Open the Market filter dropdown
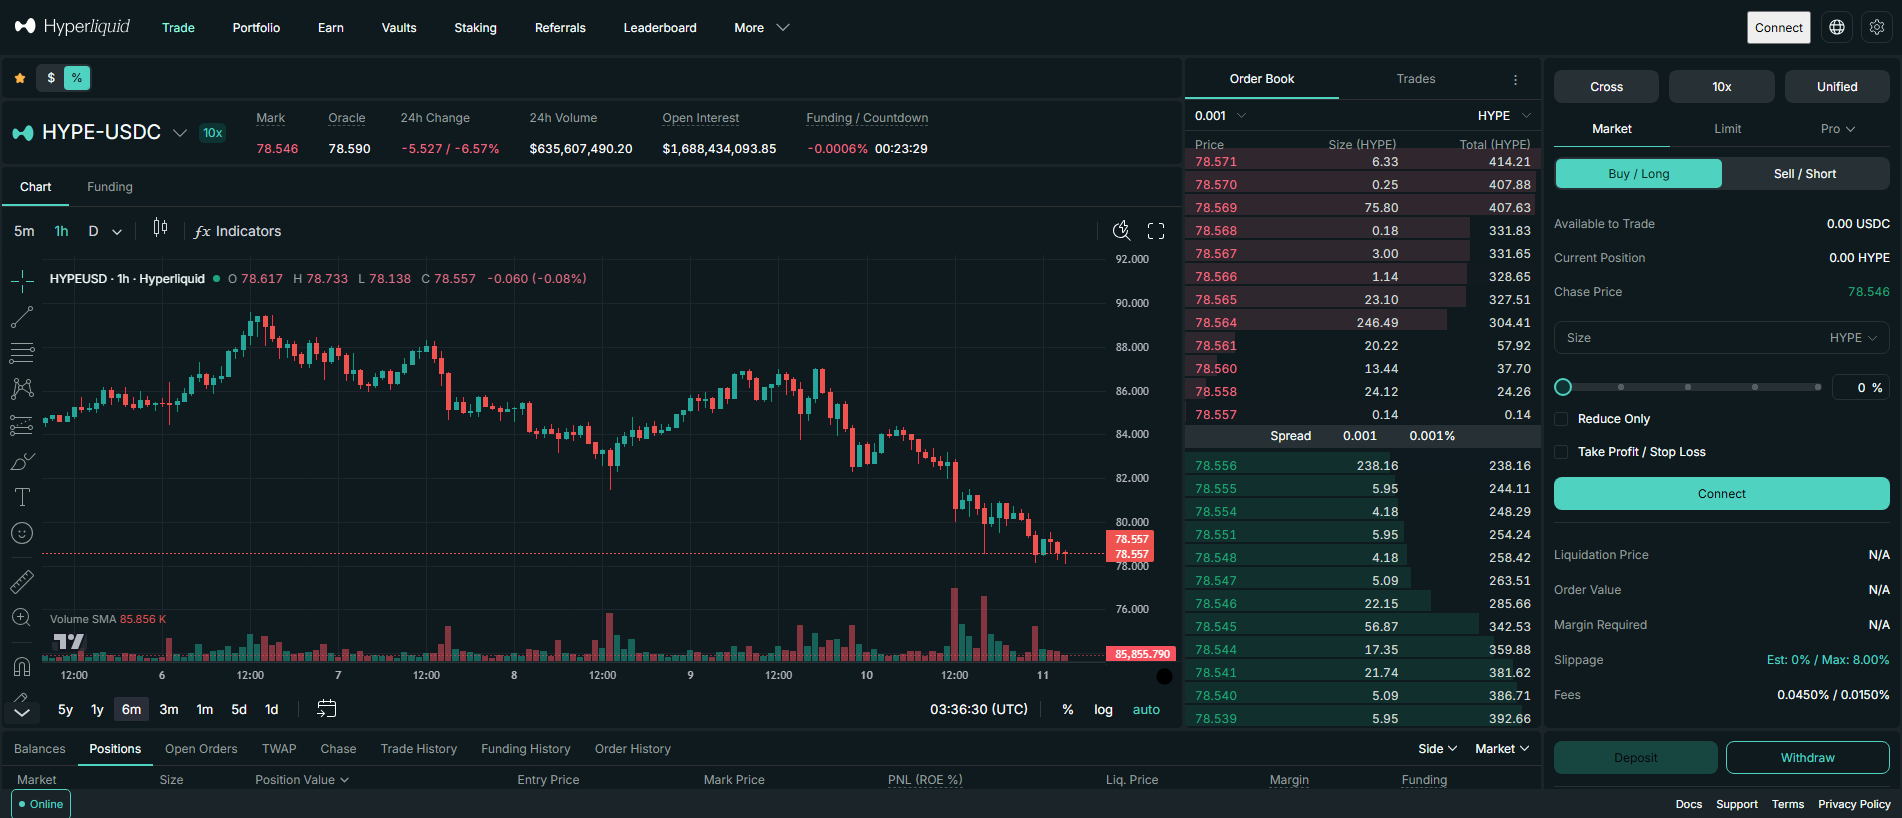Viewport: 1902px width, 818px height. tap(1502, 749)
